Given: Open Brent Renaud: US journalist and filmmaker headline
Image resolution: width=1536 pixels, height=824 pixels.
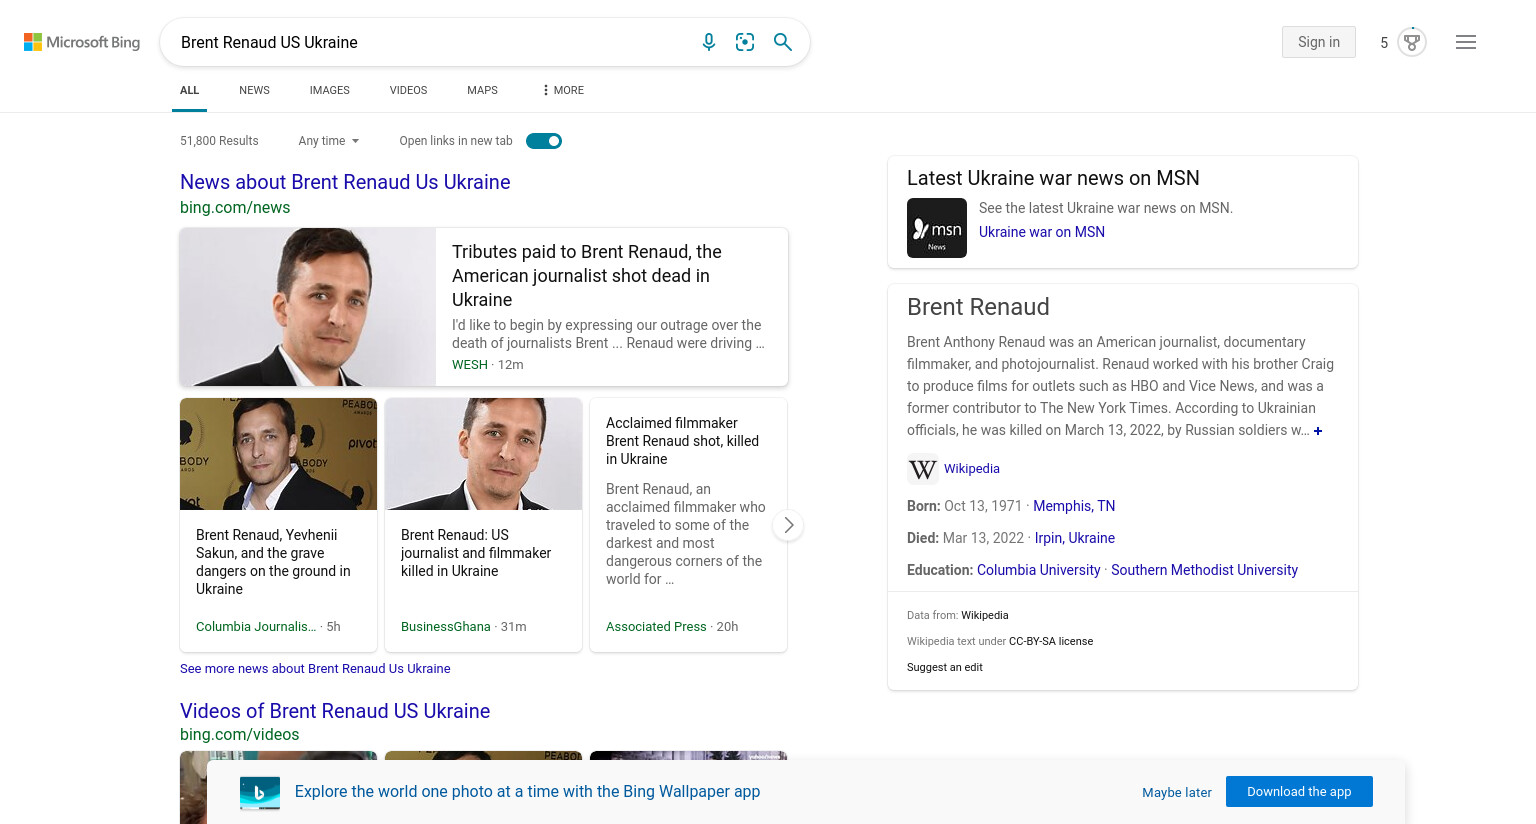Looking at the screenshot, I should (476, 553).
